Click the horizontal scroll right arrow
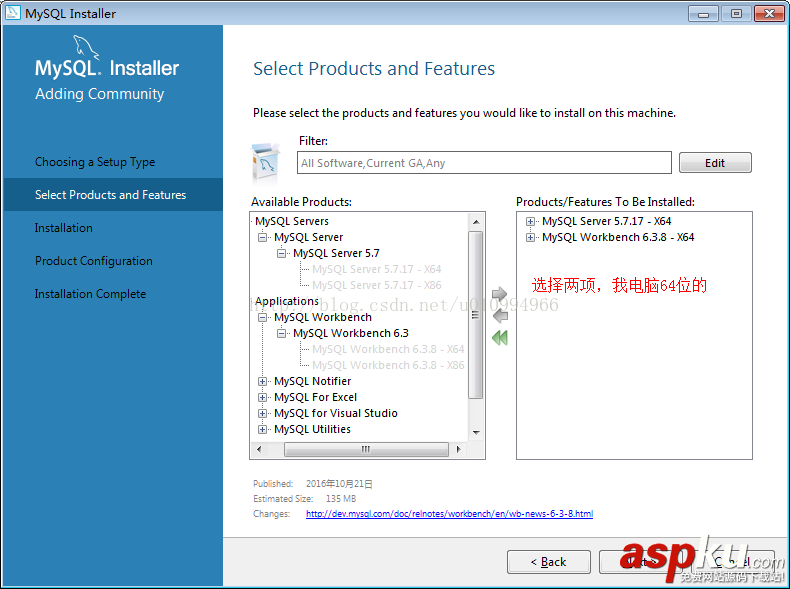The width and height of the screenshot is (790, 589). coord(458,449)
